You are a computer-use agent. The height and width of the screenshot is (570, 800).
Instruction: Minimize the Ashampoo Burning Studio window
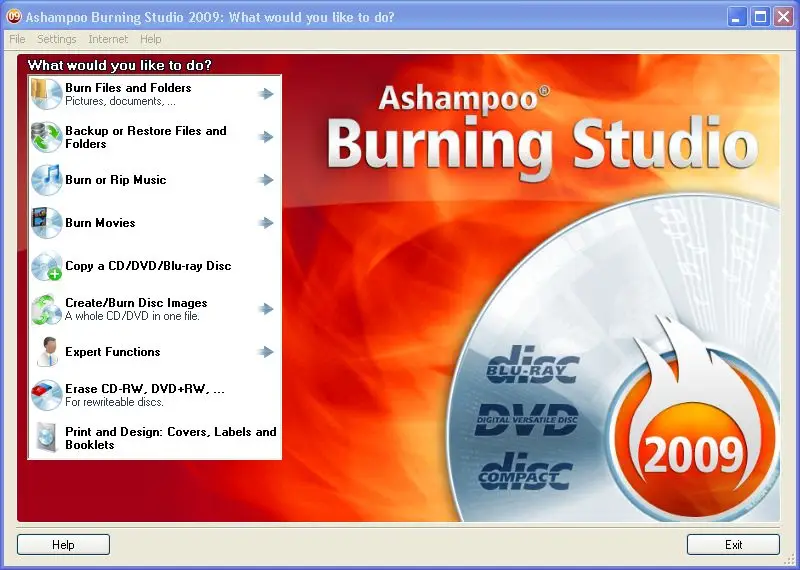736,17
